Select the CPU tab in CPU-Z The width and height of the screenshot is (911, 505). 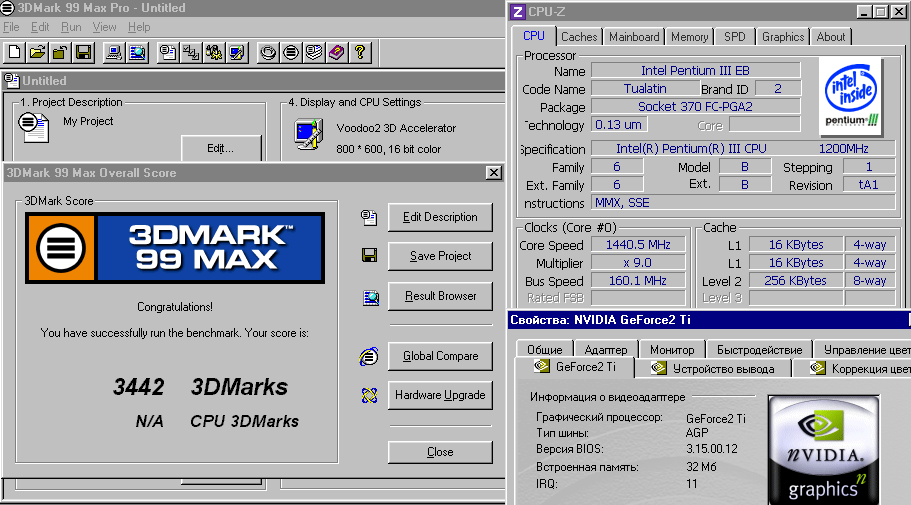pyautogui.click(x=533, y=35)
